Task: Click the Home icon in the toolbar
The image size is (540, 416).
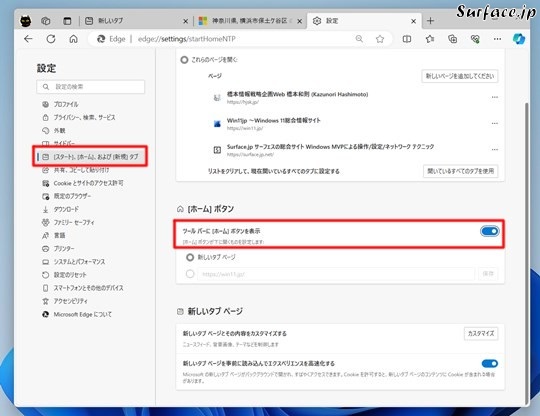Action: 73,39
